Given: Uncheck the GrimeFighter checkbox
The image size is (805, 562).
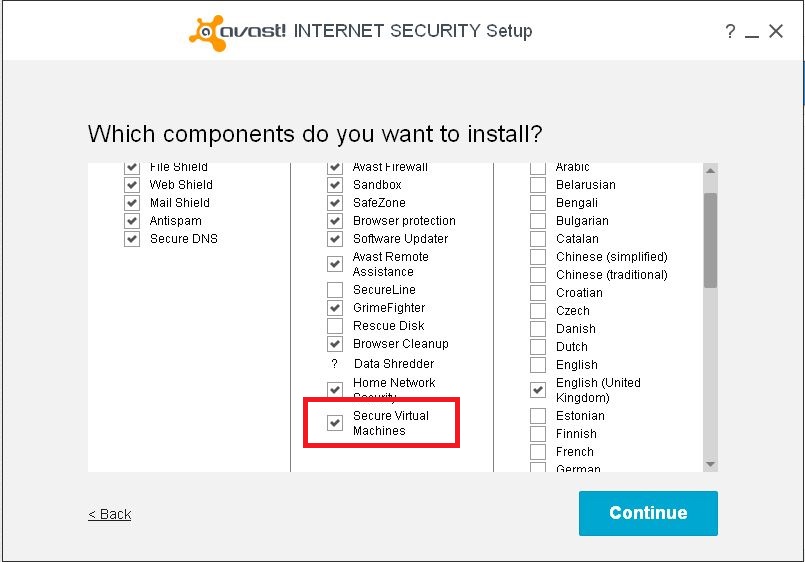Looking at the screenshot, I should [x=335, y=308].
